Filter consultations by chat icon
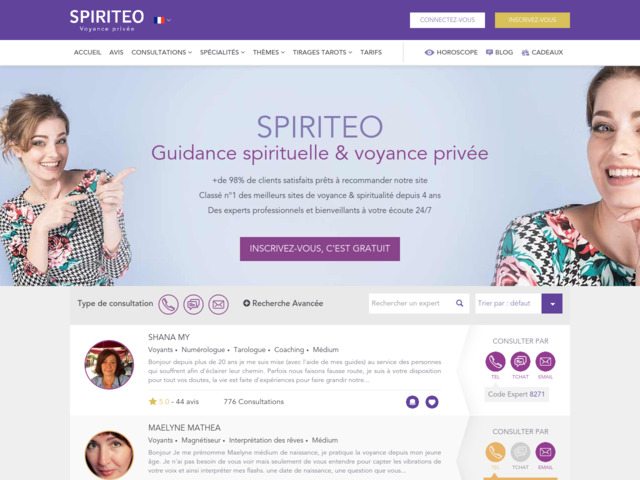 (x=193, y=304)
